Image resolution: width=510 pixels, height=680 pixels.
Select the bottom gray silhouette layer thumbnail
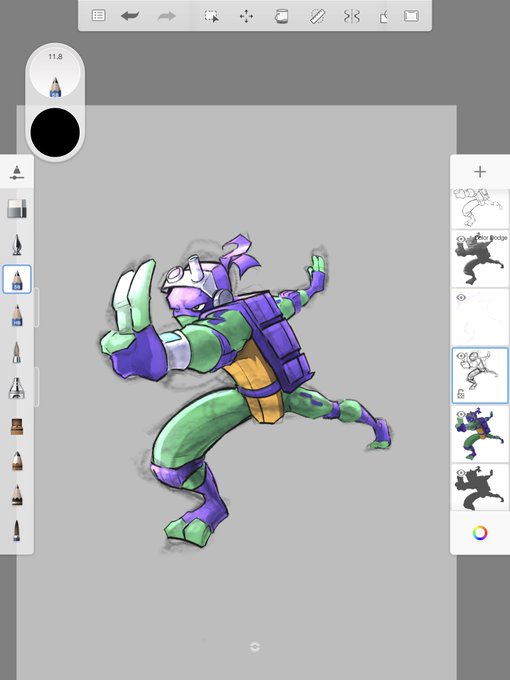[x=480, y=487]
